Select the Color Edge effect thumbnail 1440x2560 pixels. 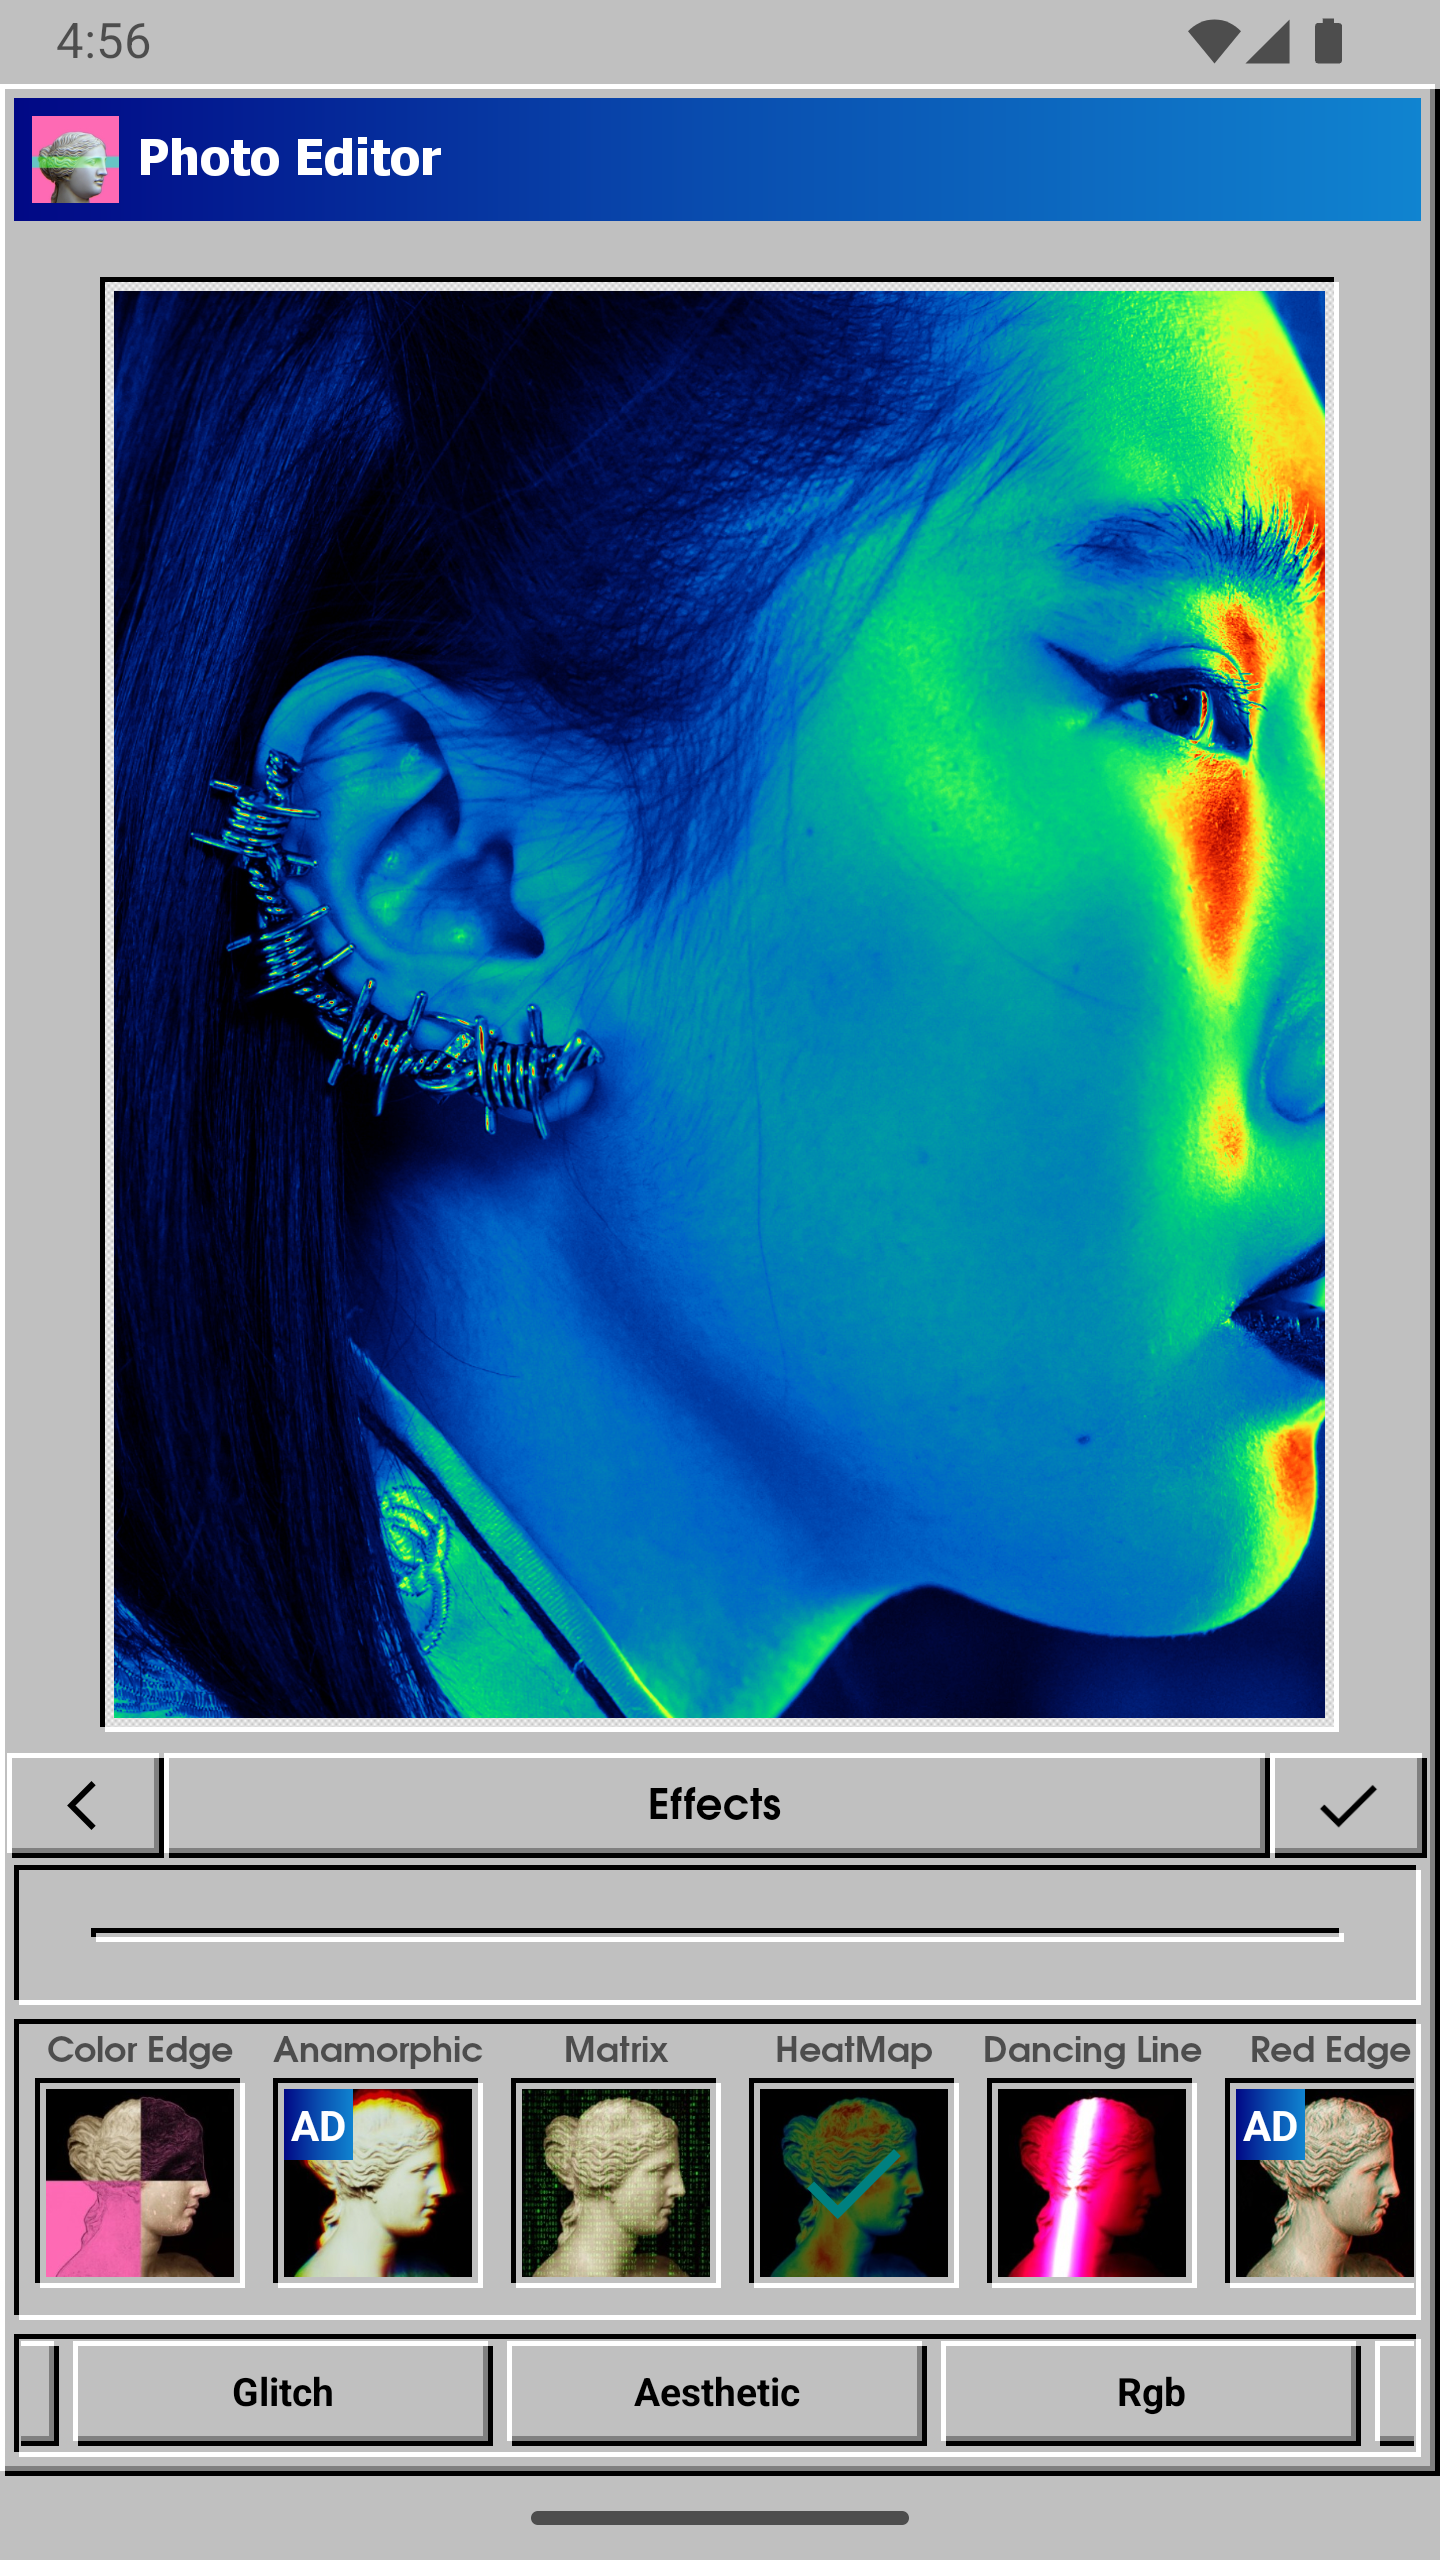point(140,2182)
